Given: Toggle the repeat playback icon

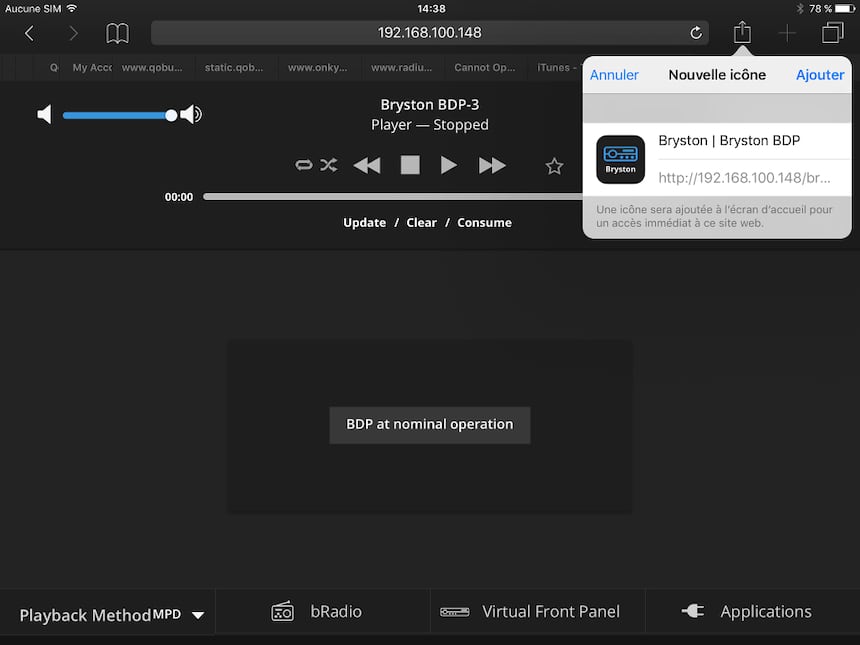Looking at the screenshot, I should click(303, 165).
